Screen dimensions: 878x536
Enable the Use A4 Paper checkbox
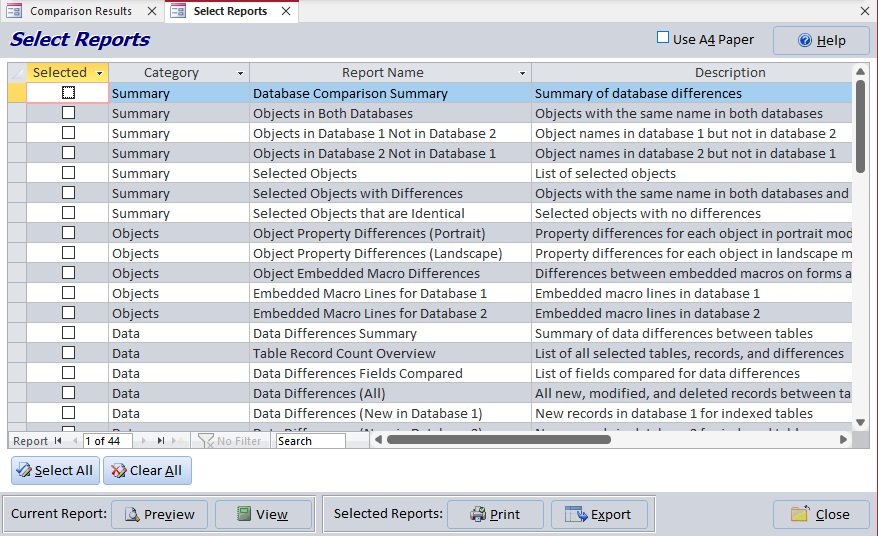[x=662, y=38]
